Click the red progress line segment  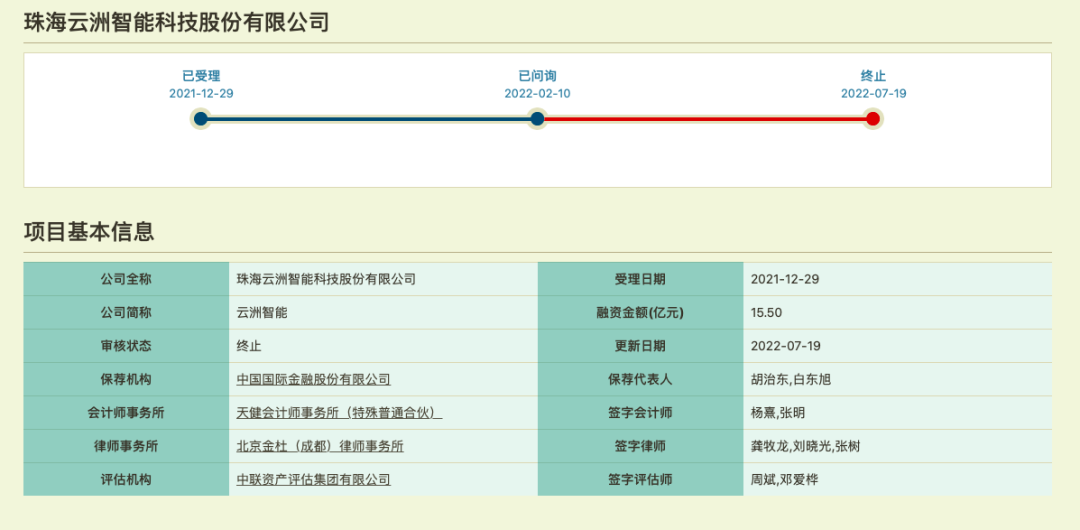coord(705,119)
